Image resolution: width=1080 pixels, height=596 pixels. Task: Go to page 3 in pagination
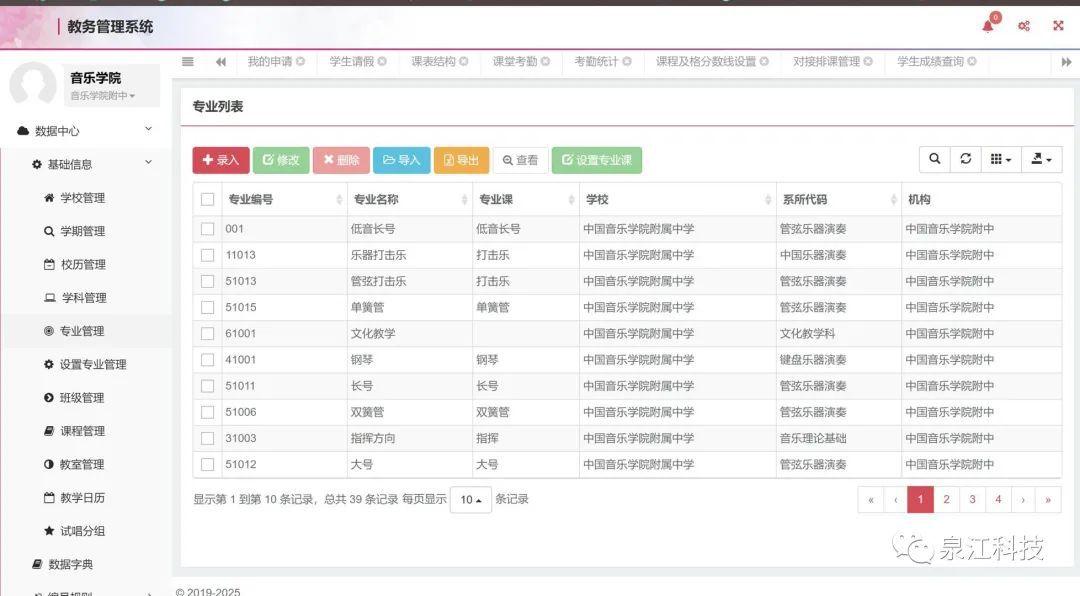[x=972, y=499]
